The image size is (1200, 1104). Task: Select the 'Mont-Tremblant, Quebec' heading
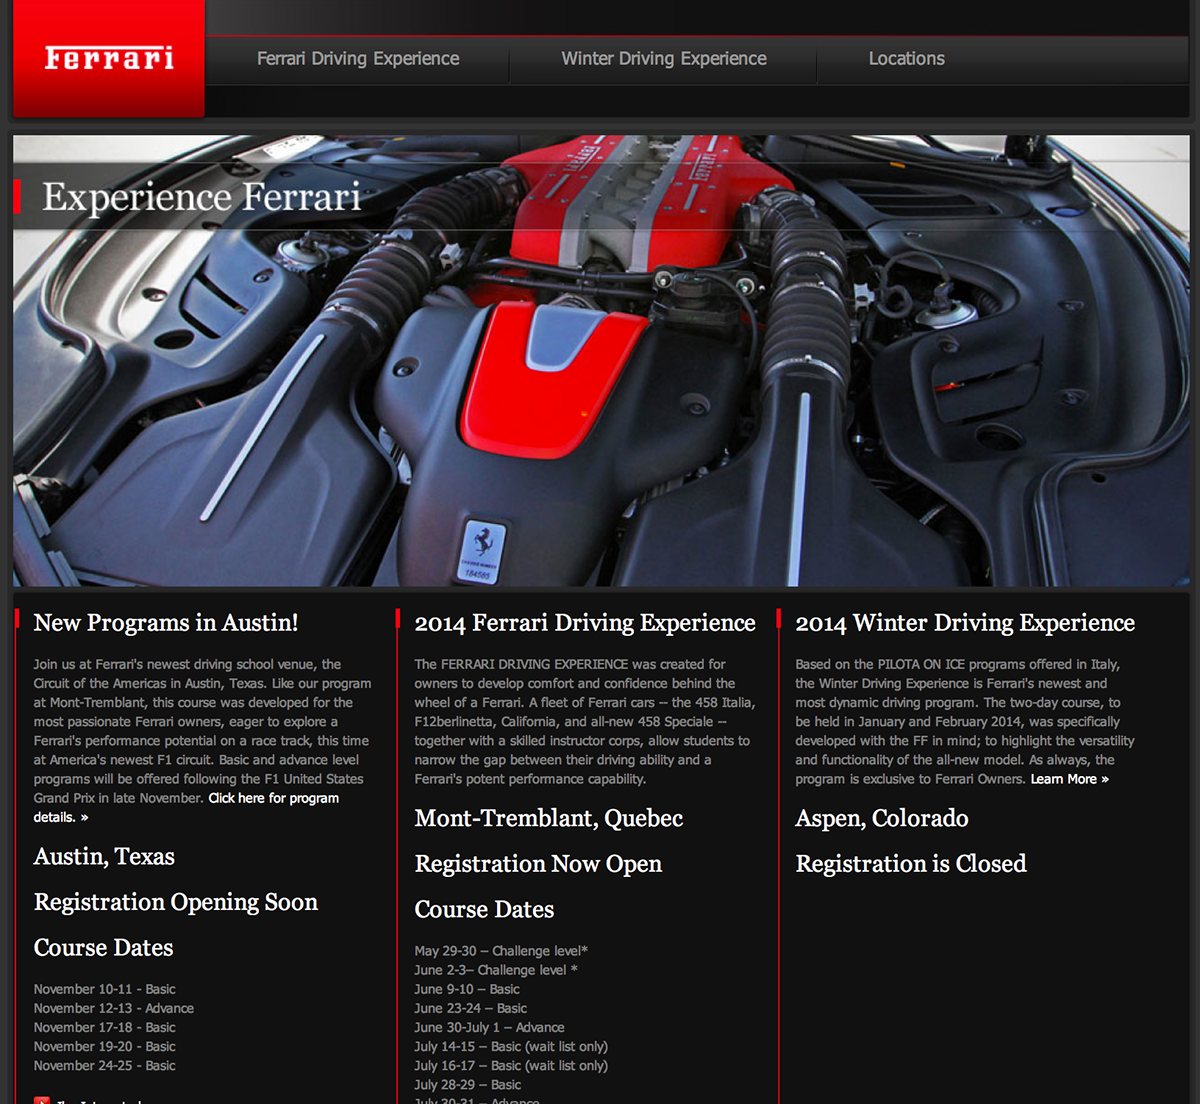pos(549,818)
